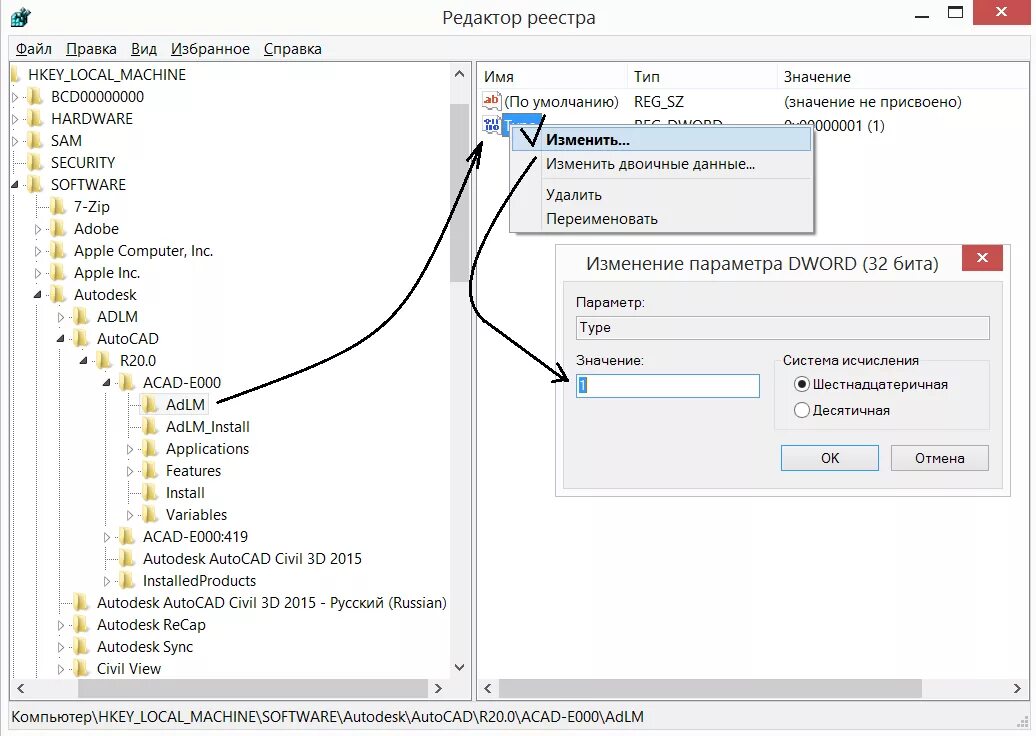The image size is (1036, 736).
Task: Click the Variables folder icon
Action: (x=151, y=515)
